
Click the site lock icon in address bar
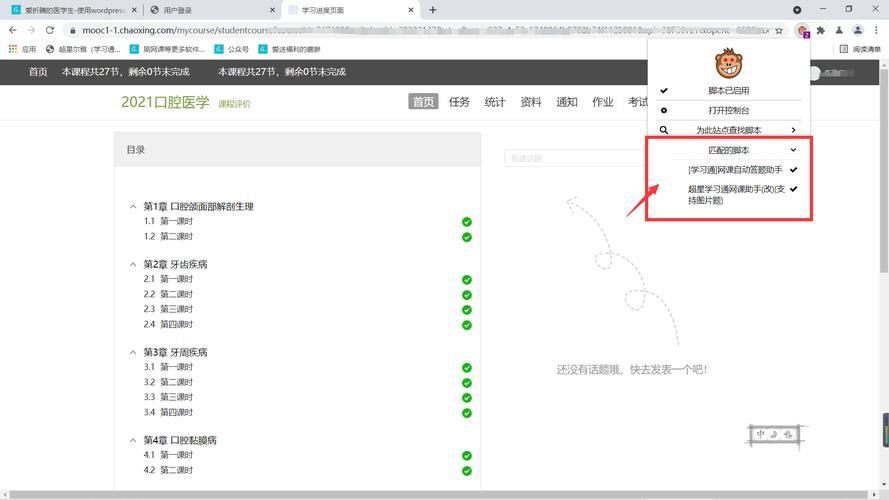pos(73,31)
